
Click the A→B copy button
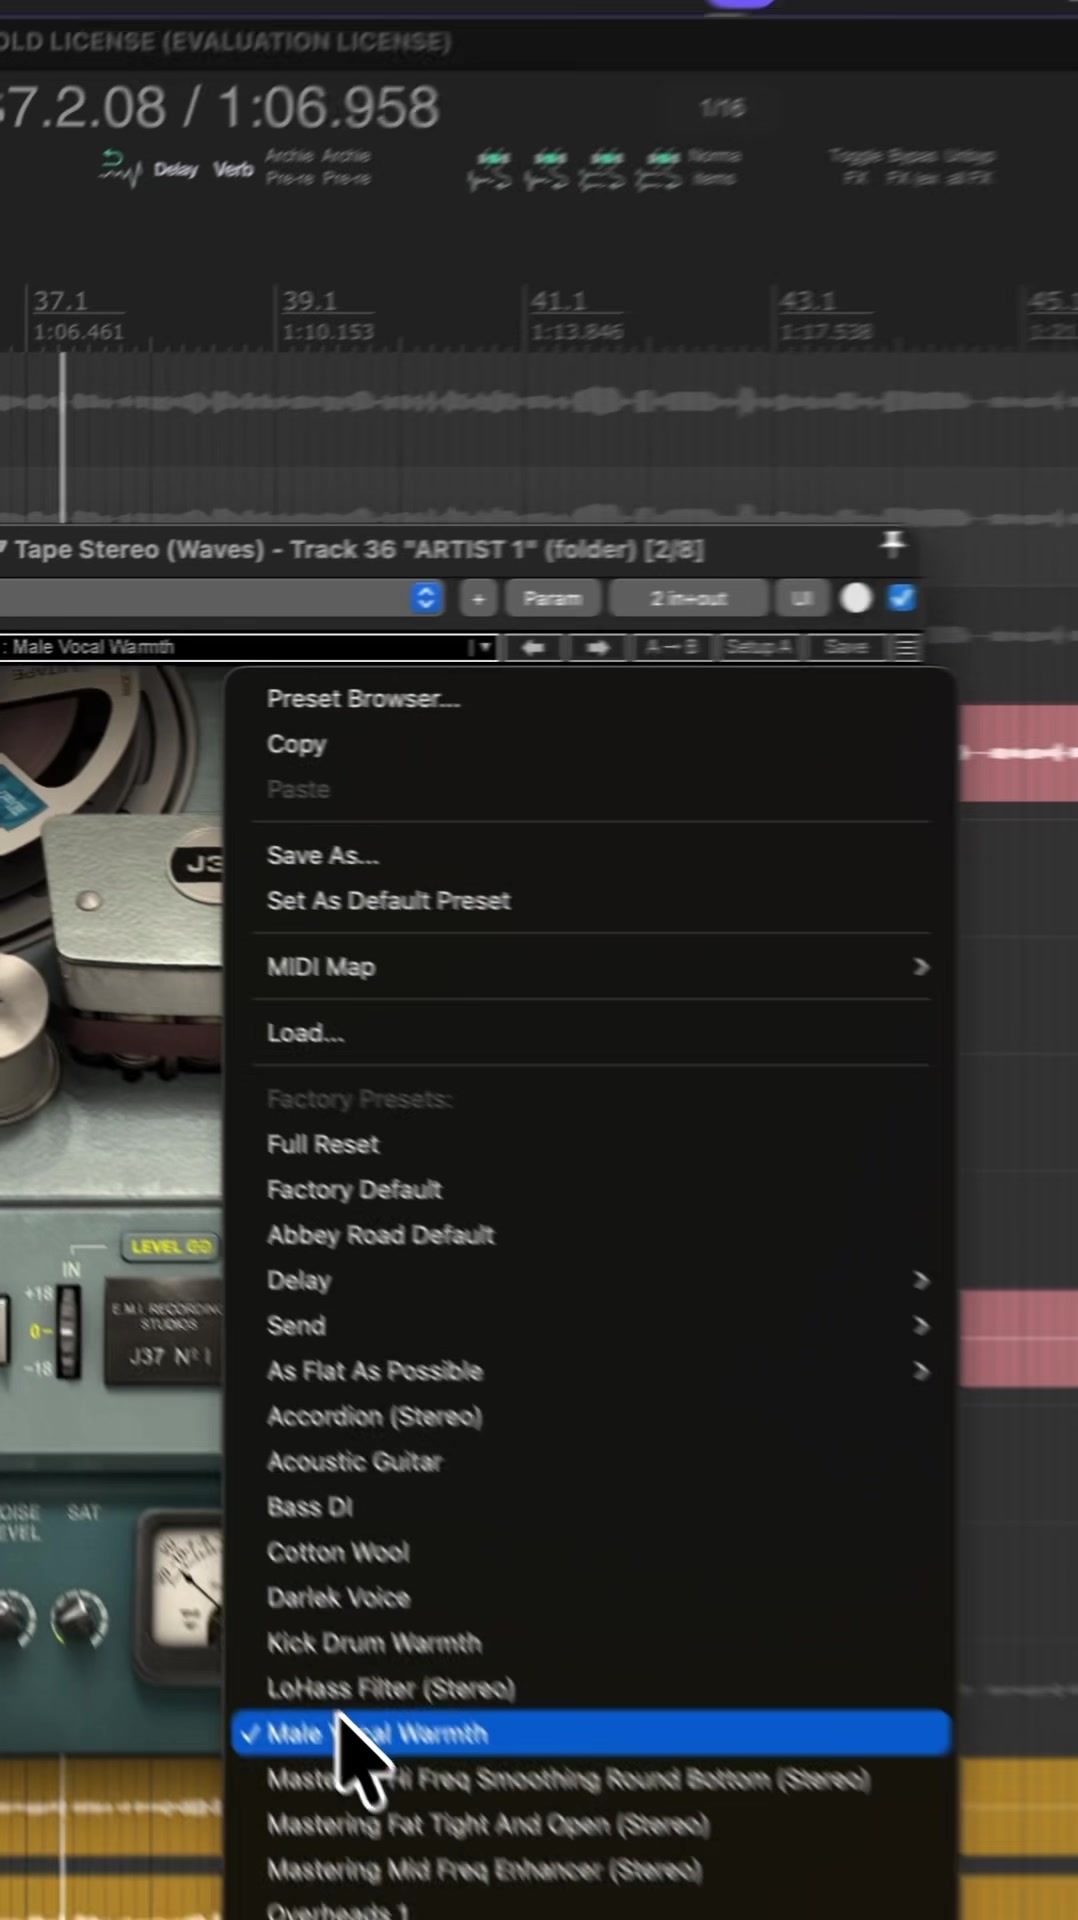coord(672,647)
